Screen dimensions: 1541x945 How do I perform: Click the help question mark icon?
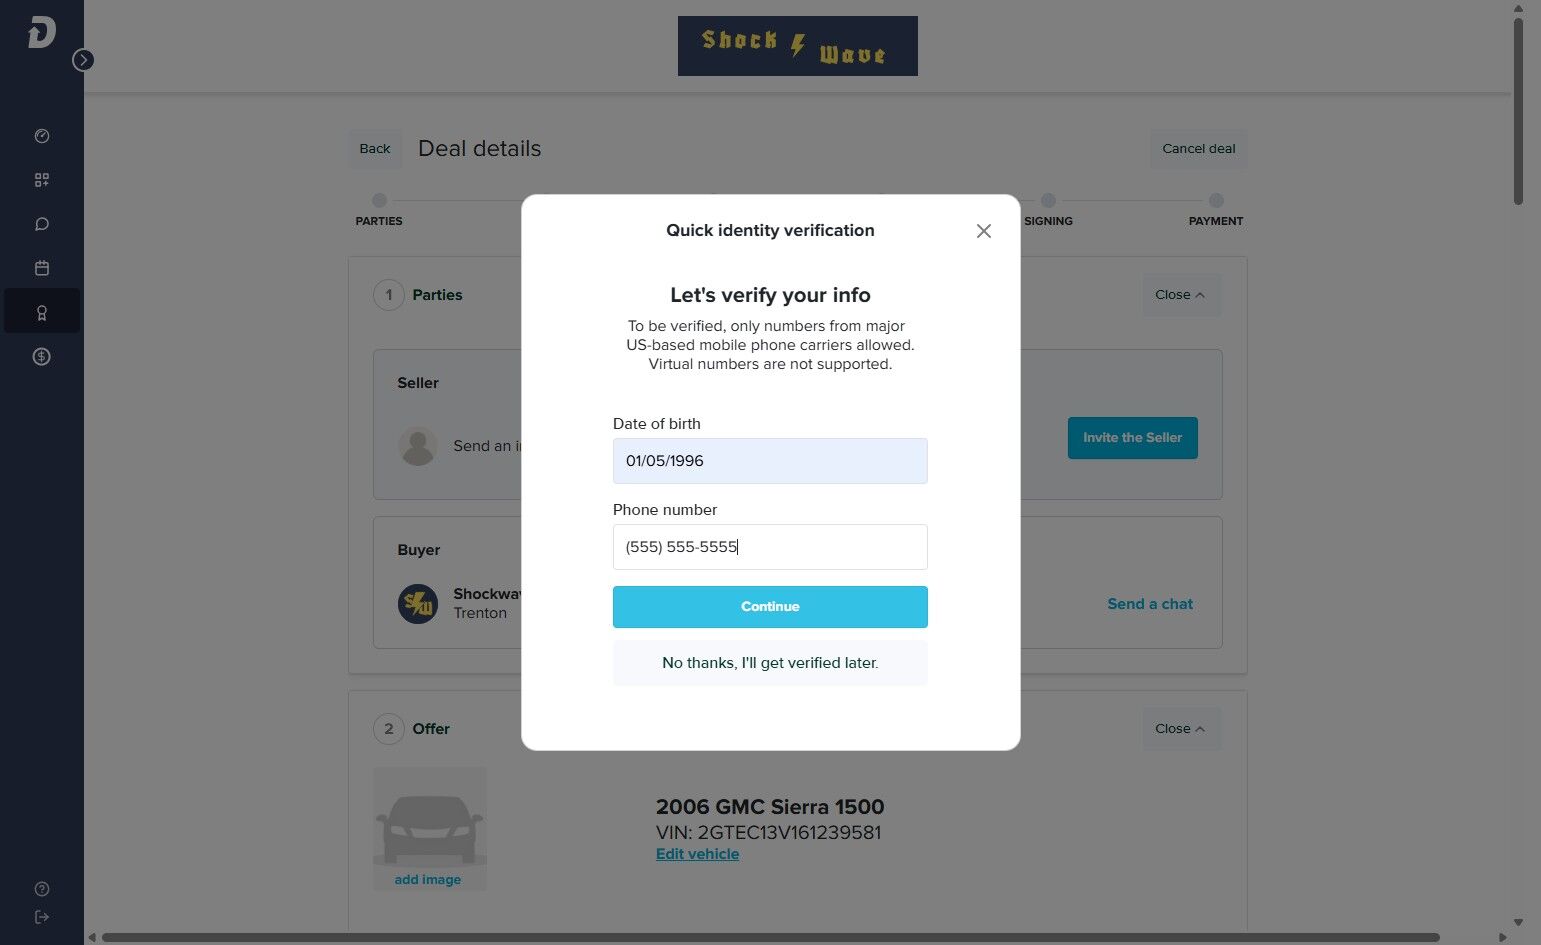[42, 889]
